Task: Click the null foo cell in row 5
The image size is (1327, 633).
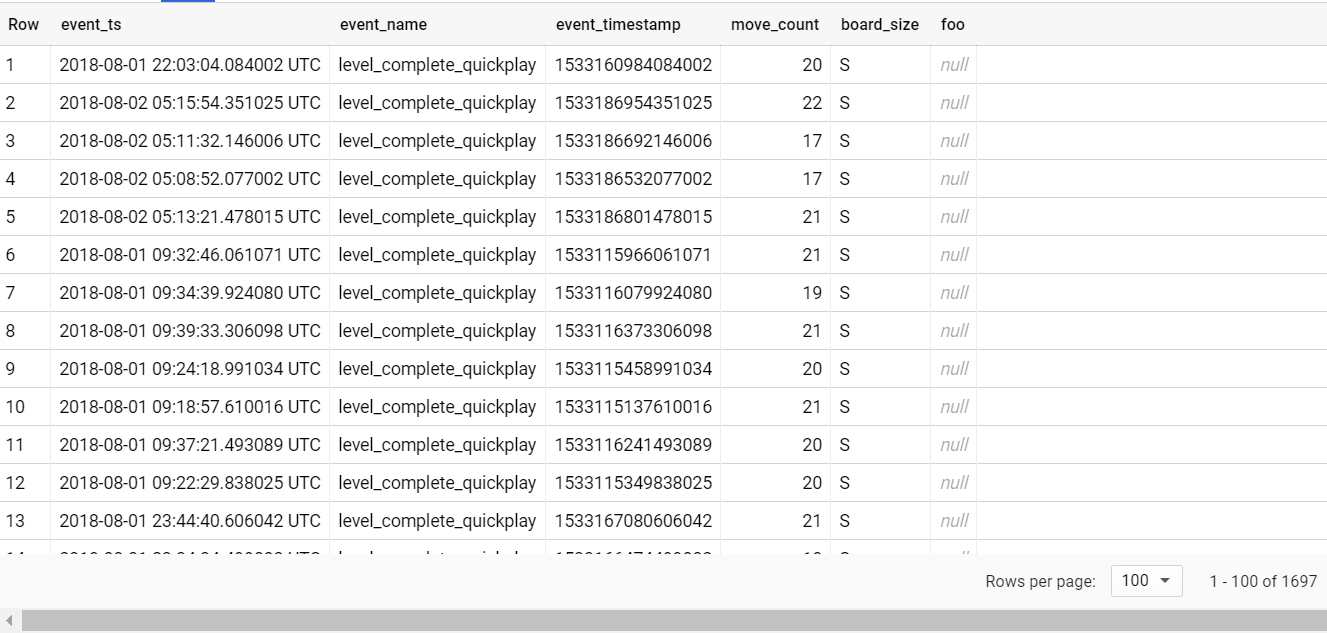Action: tap(954, 217)
